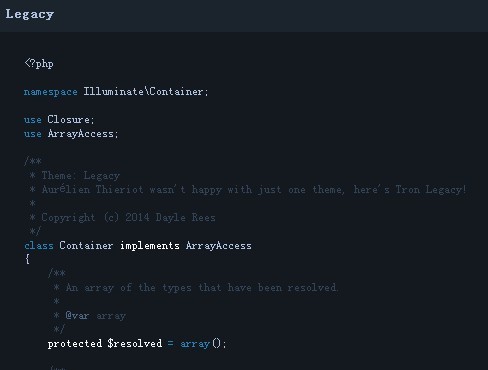Click the class keyword
The width and height of the screenshot is (488, 370).
click(x=39, y=246)
